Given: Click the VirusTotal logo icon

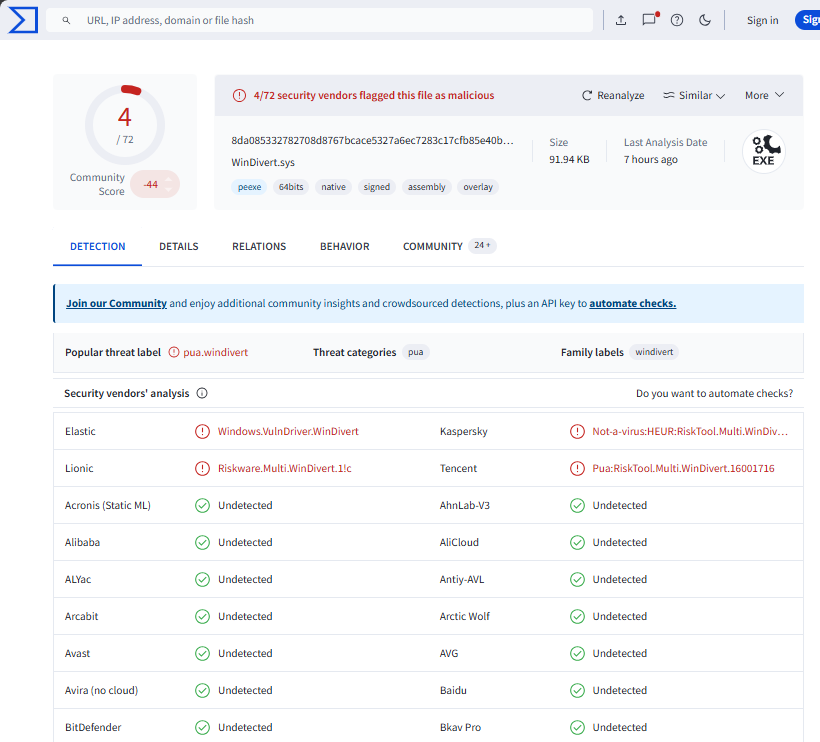Looking at the screenshot, I should 24,20.
